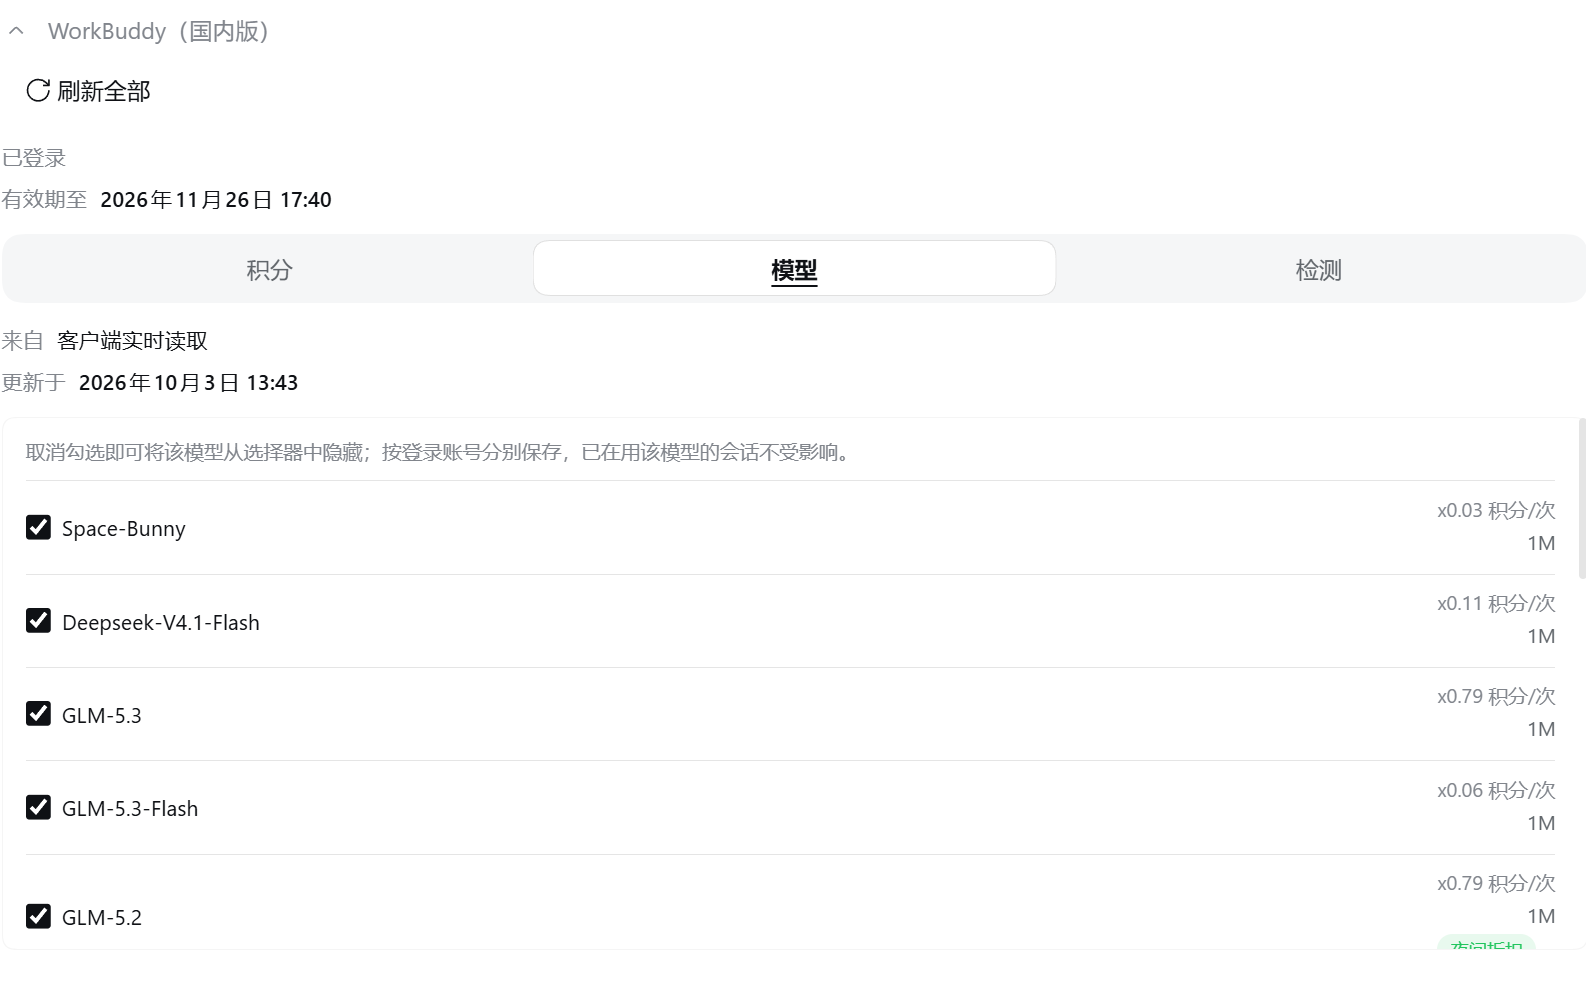
Task: Collapse the WorkBuddy（国内版）section chevron
Action: click(16, 31)
